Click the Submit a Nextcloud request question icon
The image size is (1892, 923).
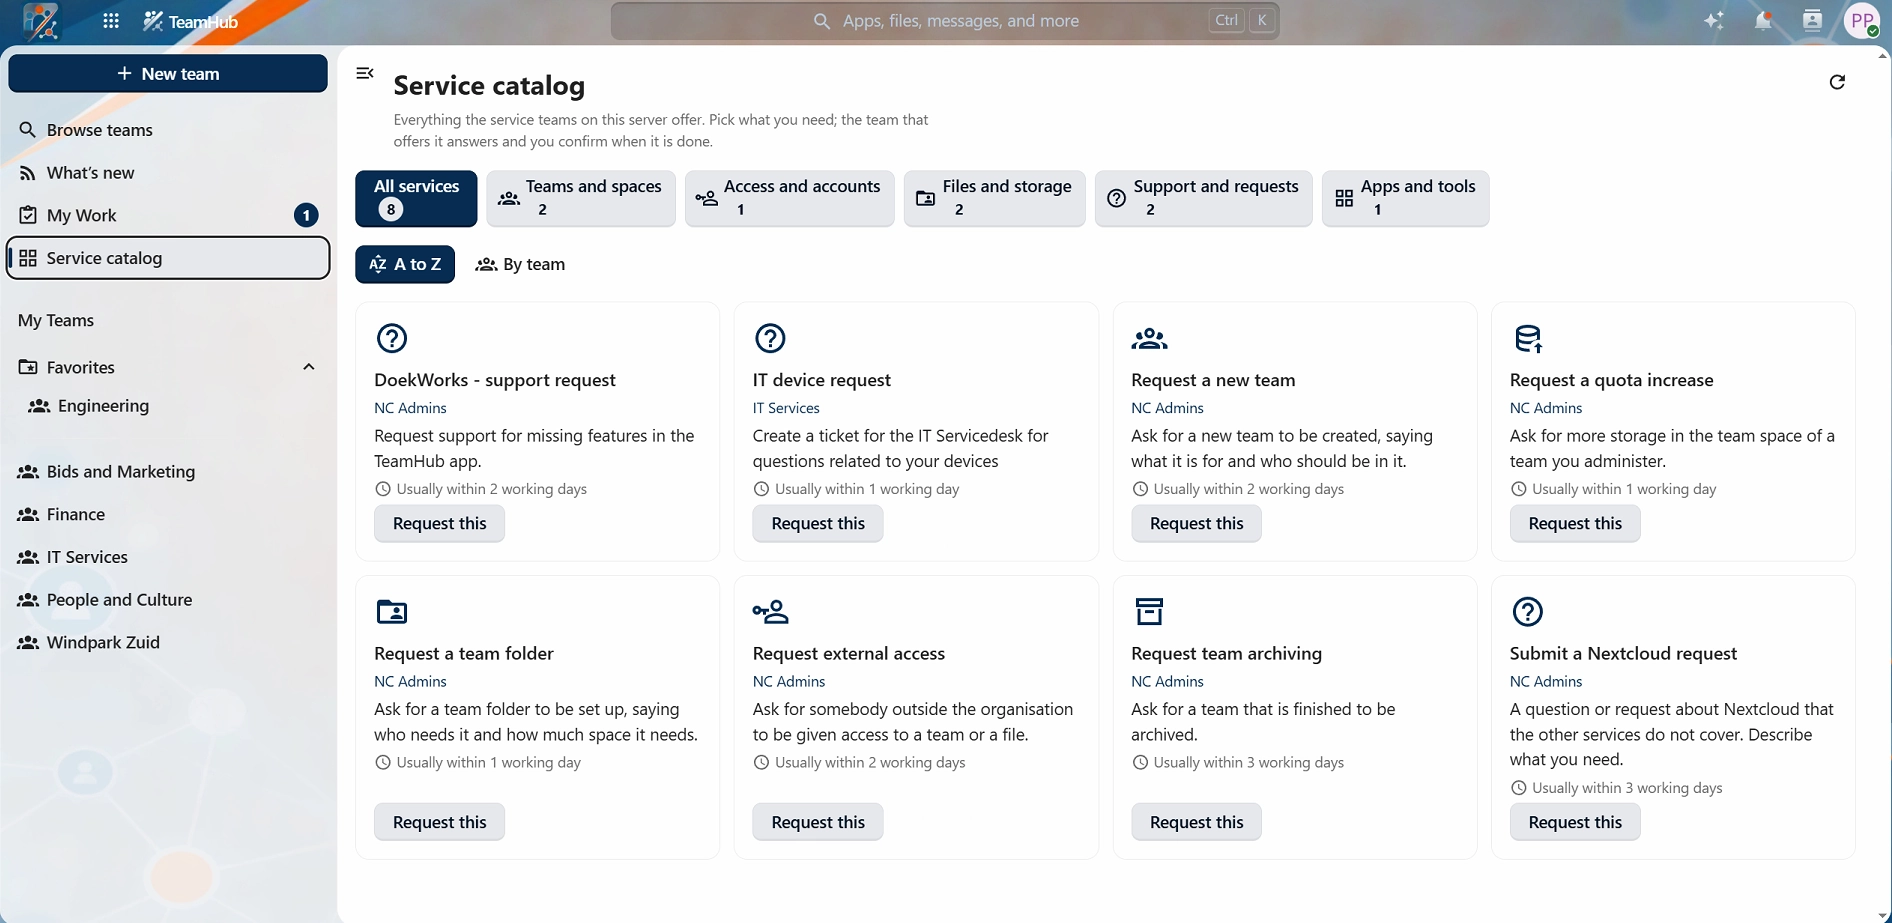1528,611
